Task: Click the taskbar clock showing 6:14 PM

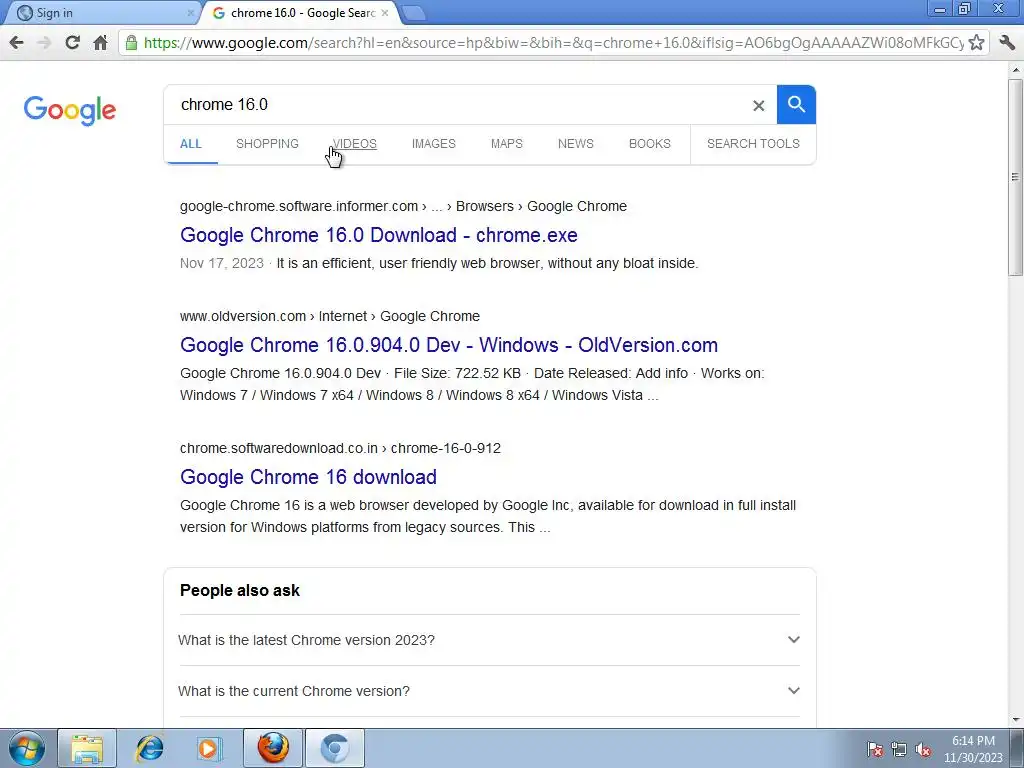Action: point(973,749)
